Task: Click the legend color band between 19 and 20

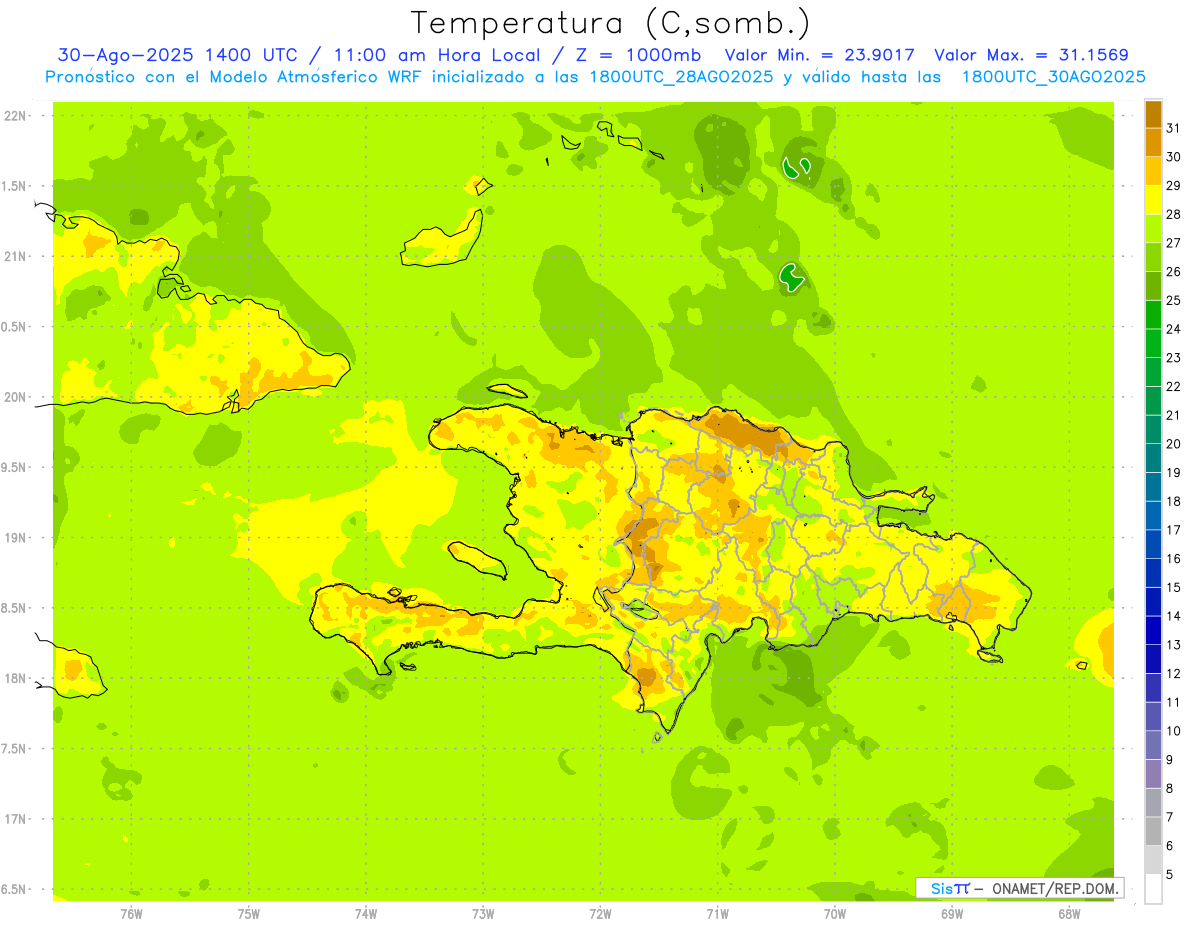Action: pos(1153,459)
